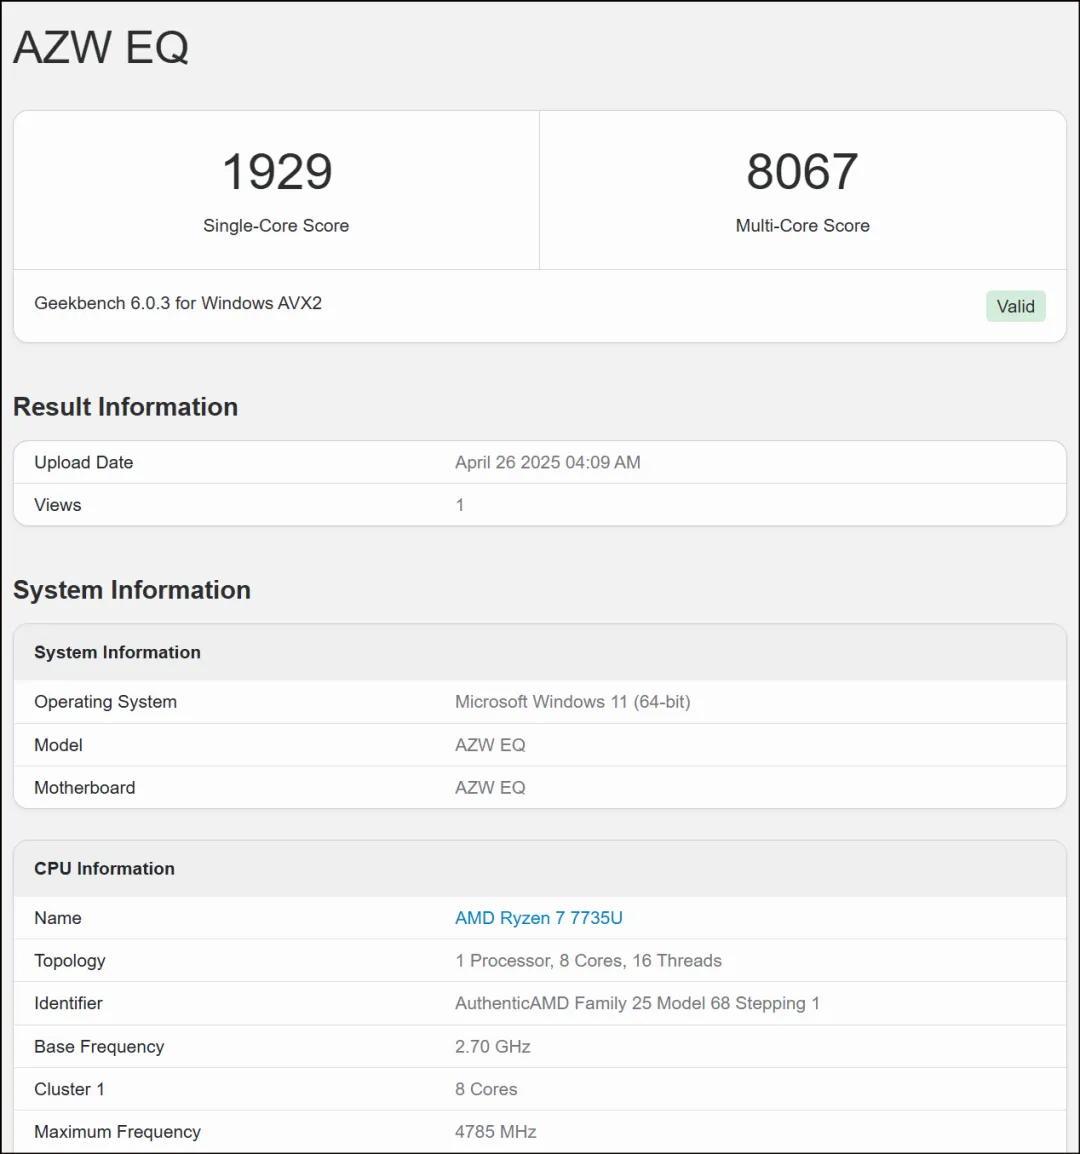Select the Name label in CPU table

(57, 918)
